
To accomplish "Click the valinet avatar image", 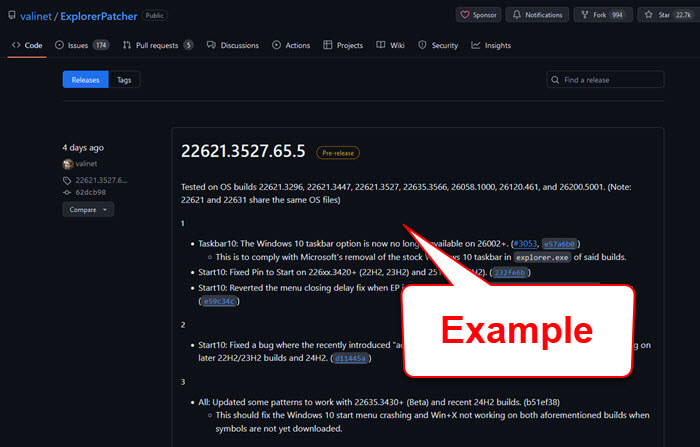I will 68,164.
